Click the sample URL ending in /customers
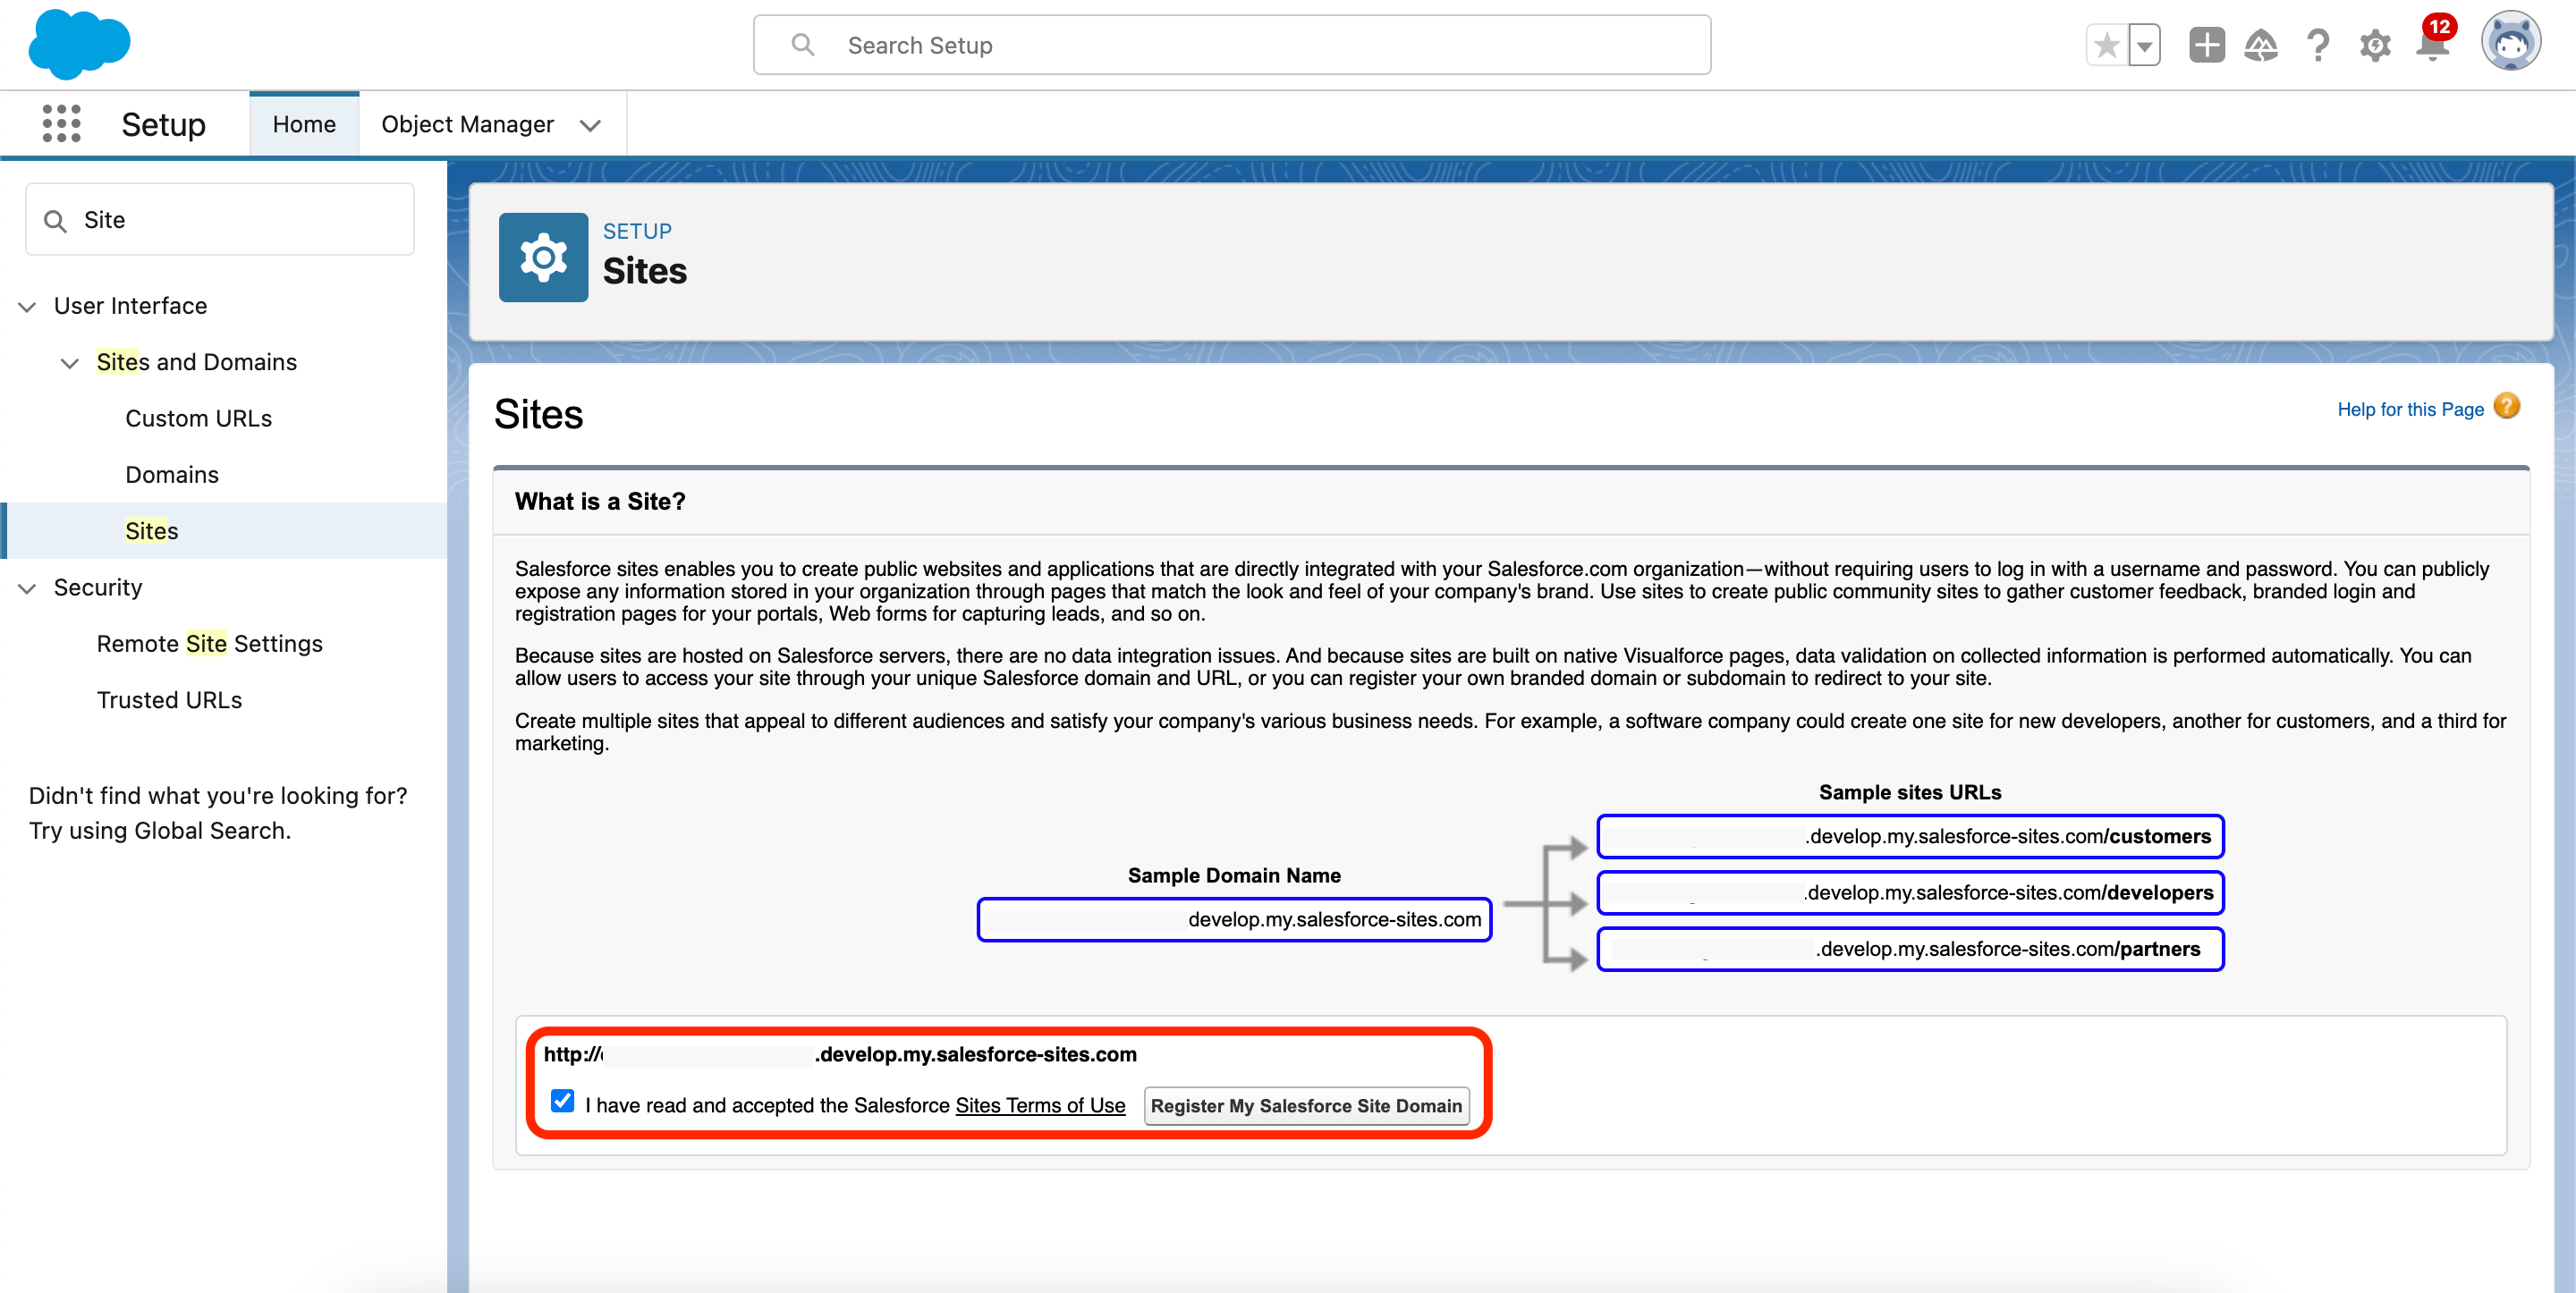The image size is (2576, 1293). [x=1910, y=836]
